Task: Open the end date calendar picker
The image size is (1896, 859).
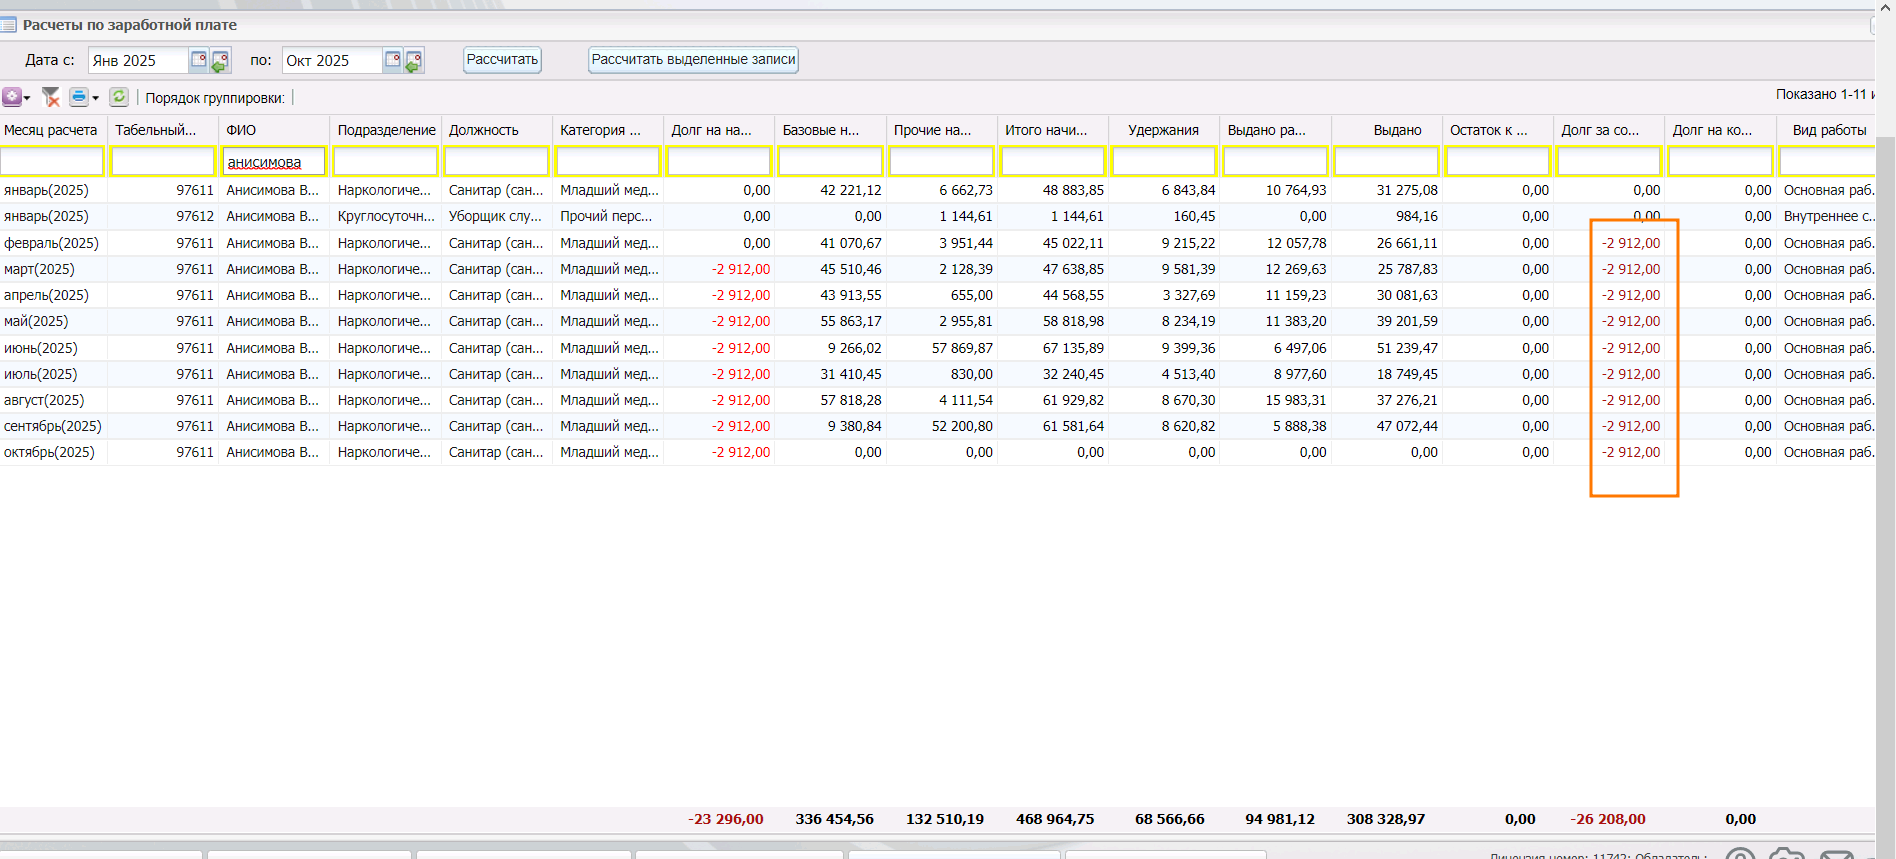Action: (x=392, y=60)
